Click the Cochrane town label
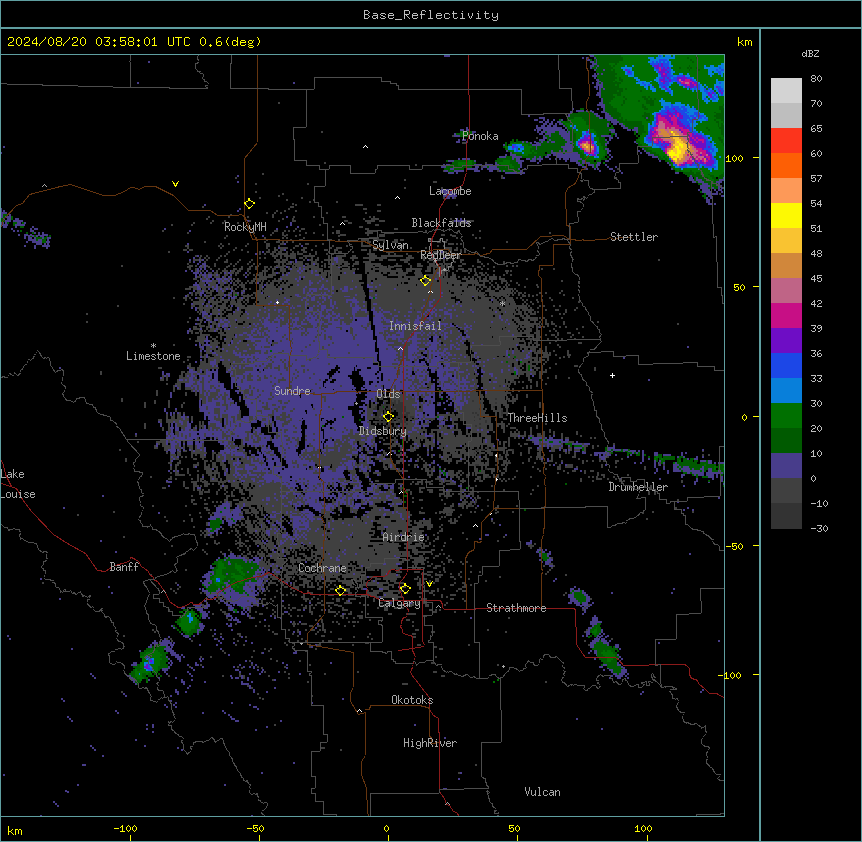This screenshot has width=862, height=842. pos(322,568)
